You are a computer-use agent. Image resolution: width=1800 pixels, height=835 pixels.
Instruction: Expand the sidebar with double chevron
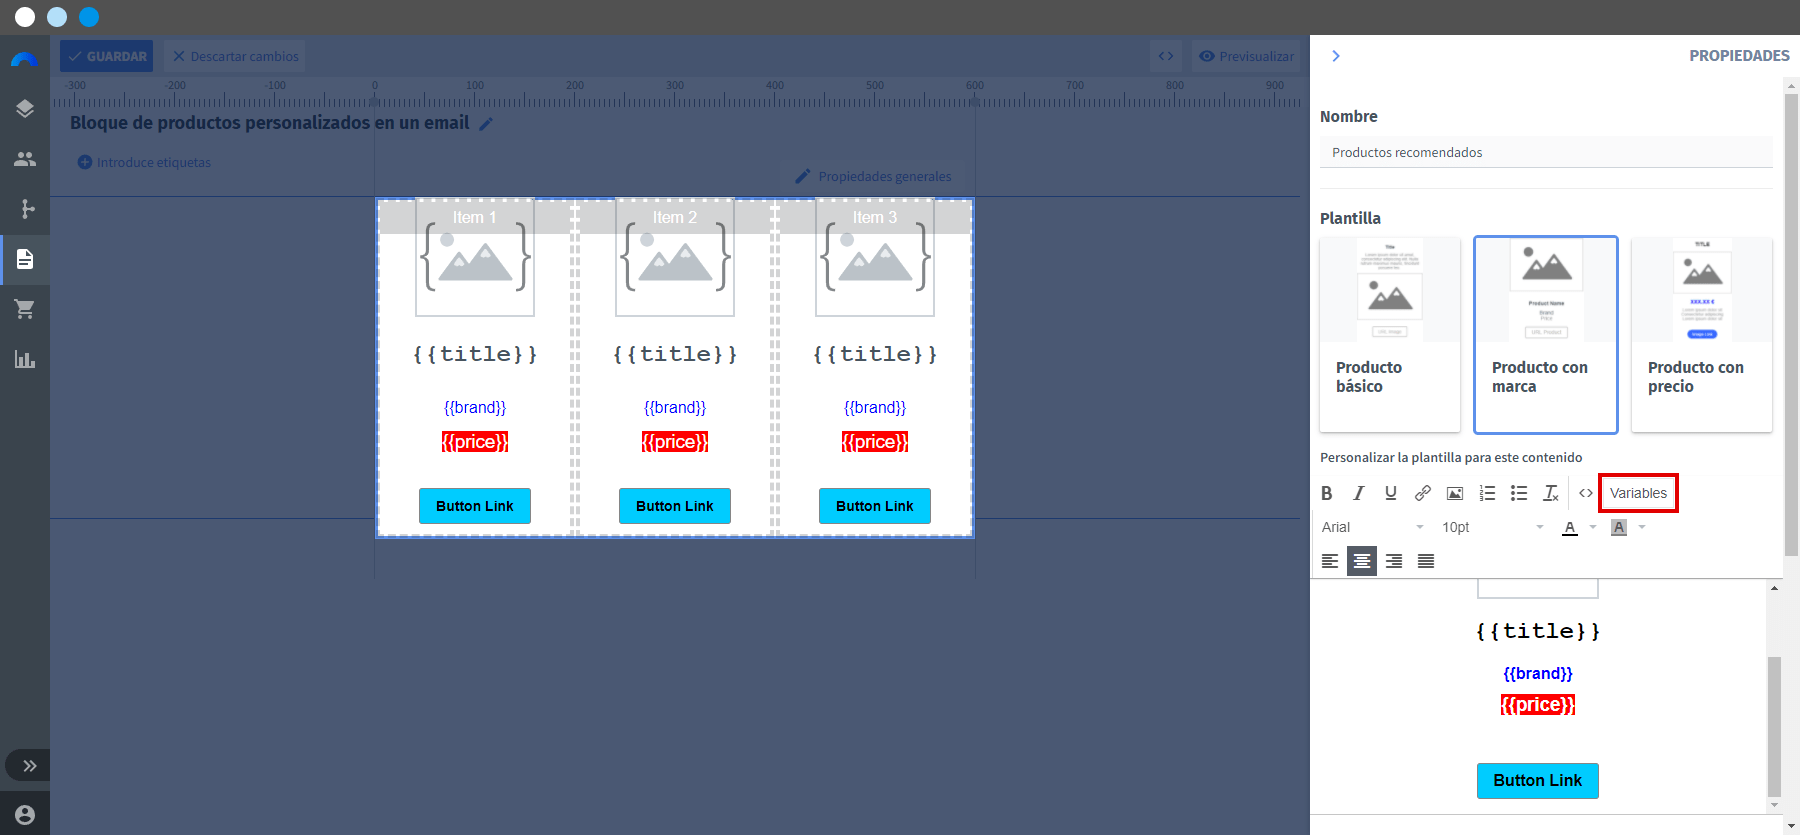30,766
